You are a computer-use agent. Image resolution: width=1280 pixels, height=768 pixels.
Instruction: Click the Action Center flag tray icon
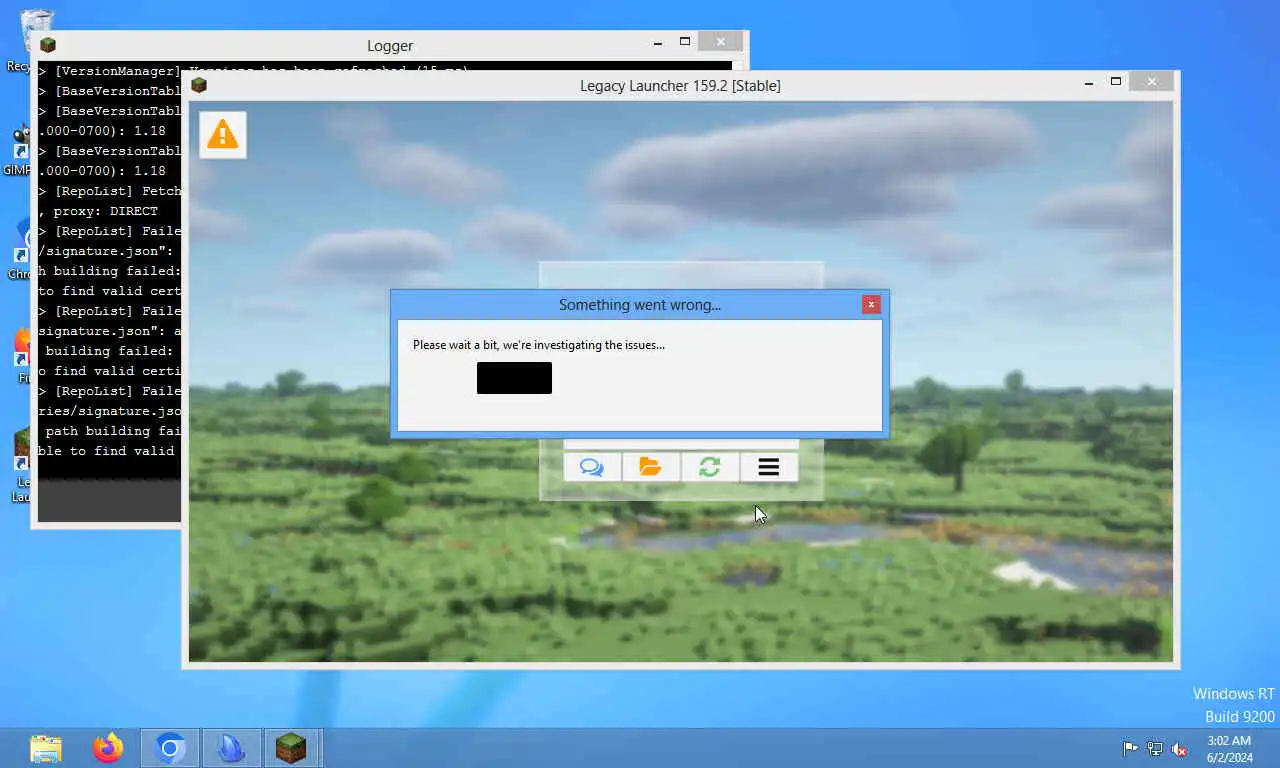coord(1130,748)
